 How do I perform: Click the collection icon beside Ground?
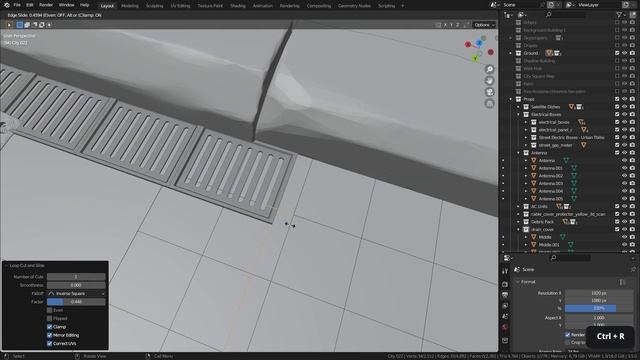[518, 53]
